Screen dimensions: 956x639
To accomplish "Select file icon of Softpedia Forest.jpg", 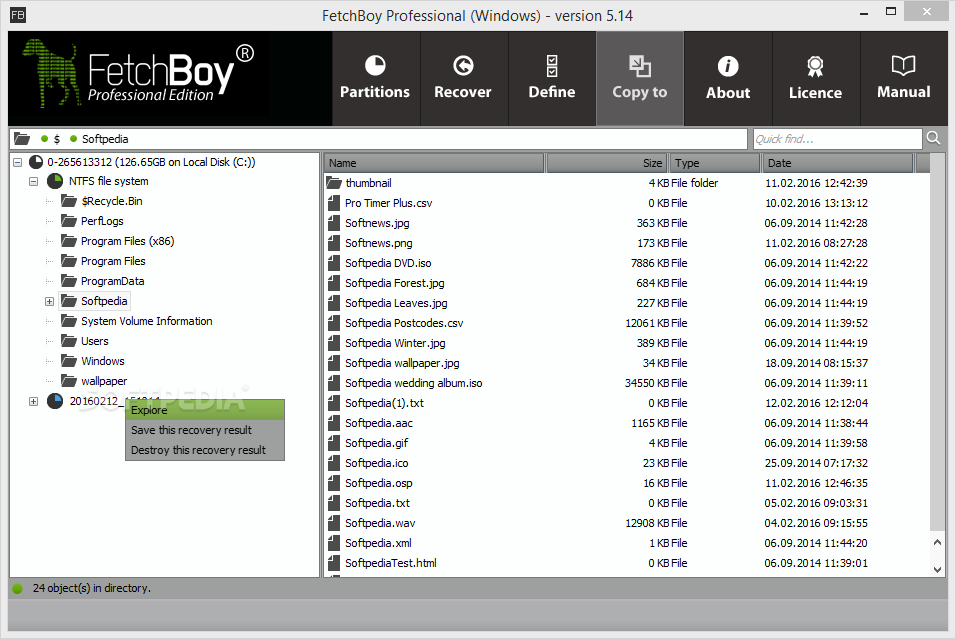I will point(334,283).
